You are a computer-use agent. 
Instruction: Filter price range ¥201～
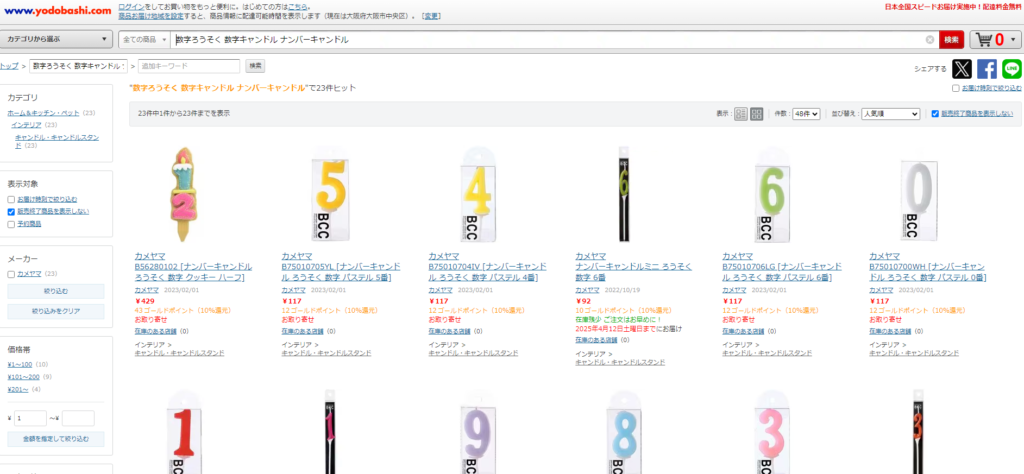point(18,389)
